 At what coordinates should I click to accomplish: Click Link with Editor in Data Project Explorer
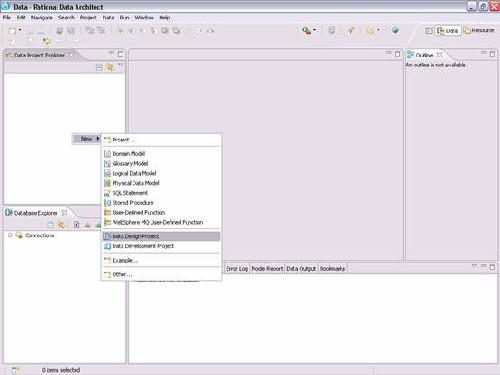coord(110,67)
